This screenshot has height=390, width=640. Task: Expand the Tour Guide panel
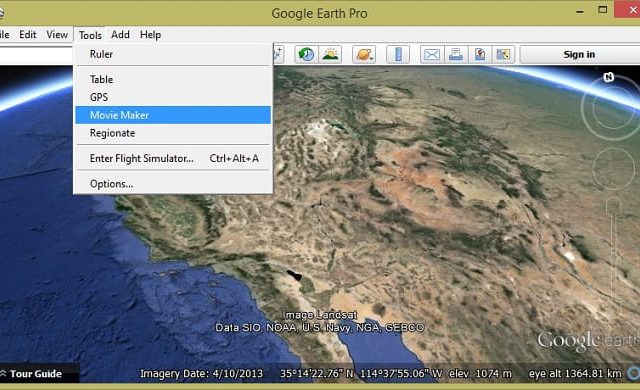tap(32, 374)
